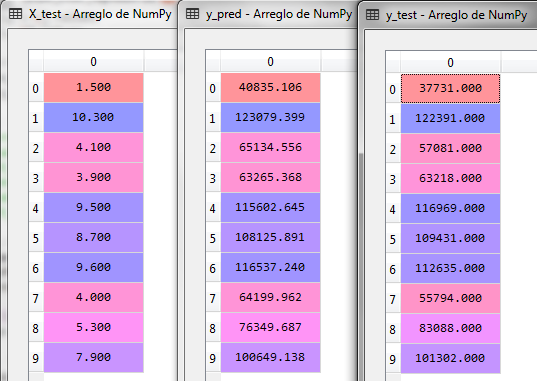
Task: Select y_pred cell 63265.368
Action: [x=271, y=177]
